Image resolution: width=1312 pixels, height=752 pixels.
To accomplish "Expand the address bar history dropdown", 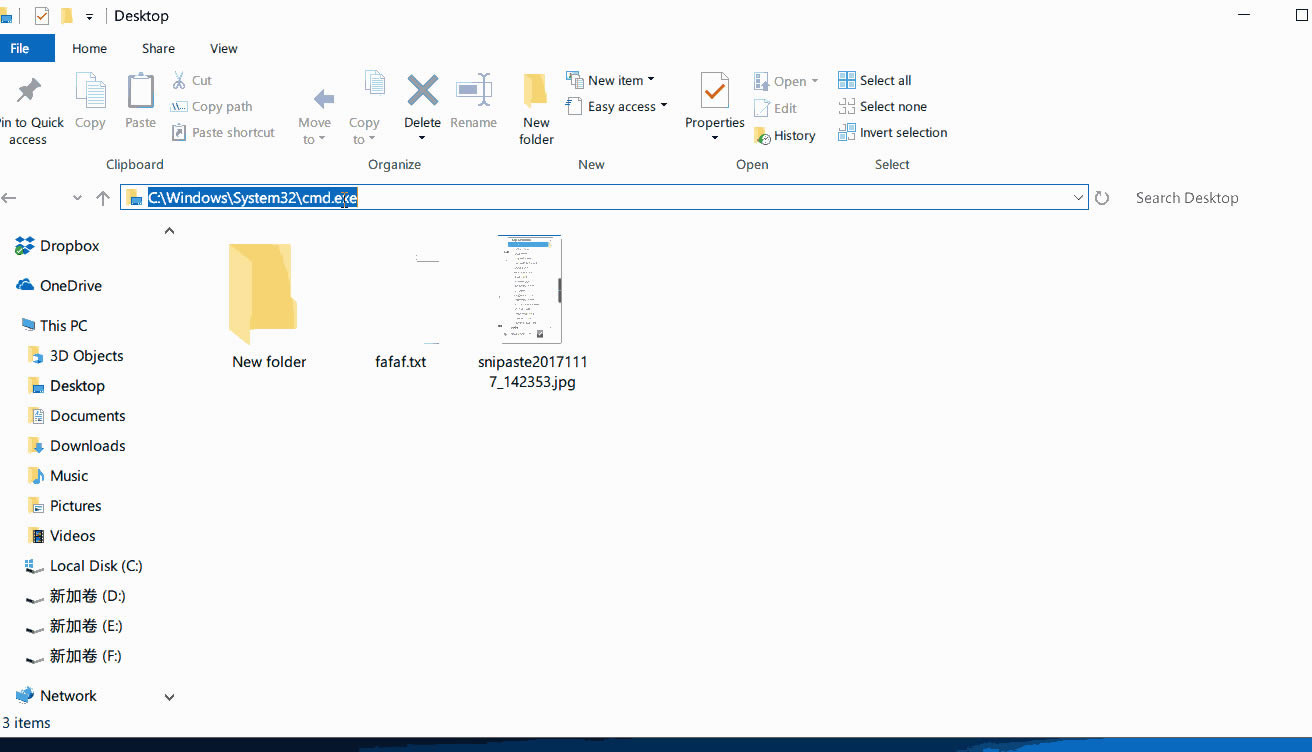I will point(1079,198).
